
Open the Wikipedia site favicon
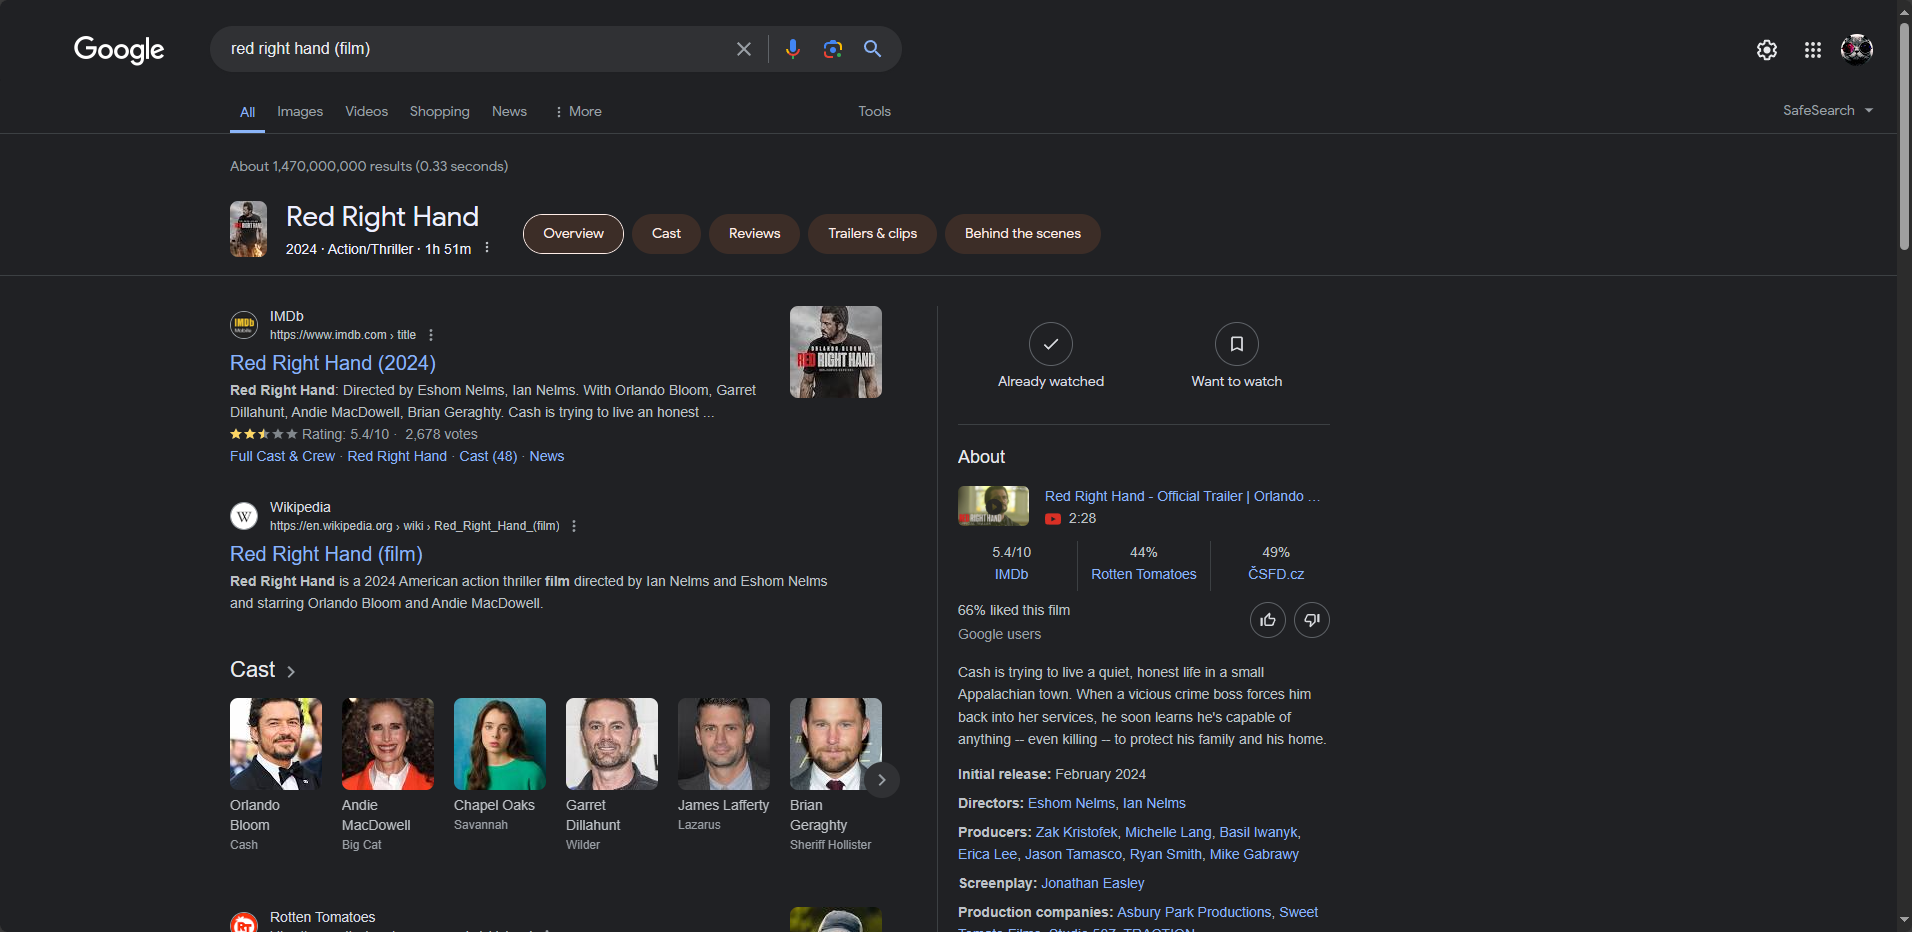(x=244, y=516)
